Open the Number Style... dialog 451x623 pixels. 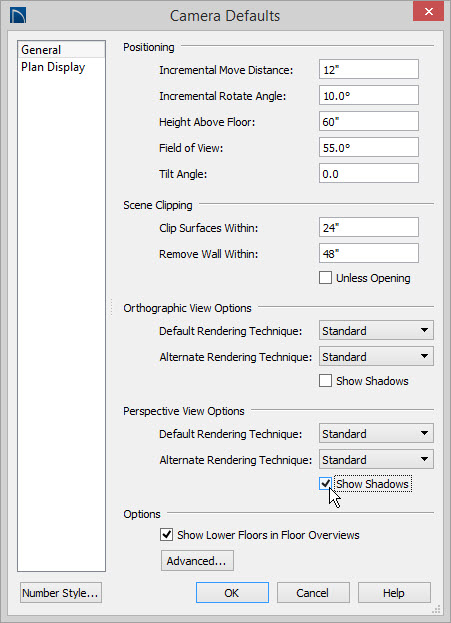tap(60, 593)
